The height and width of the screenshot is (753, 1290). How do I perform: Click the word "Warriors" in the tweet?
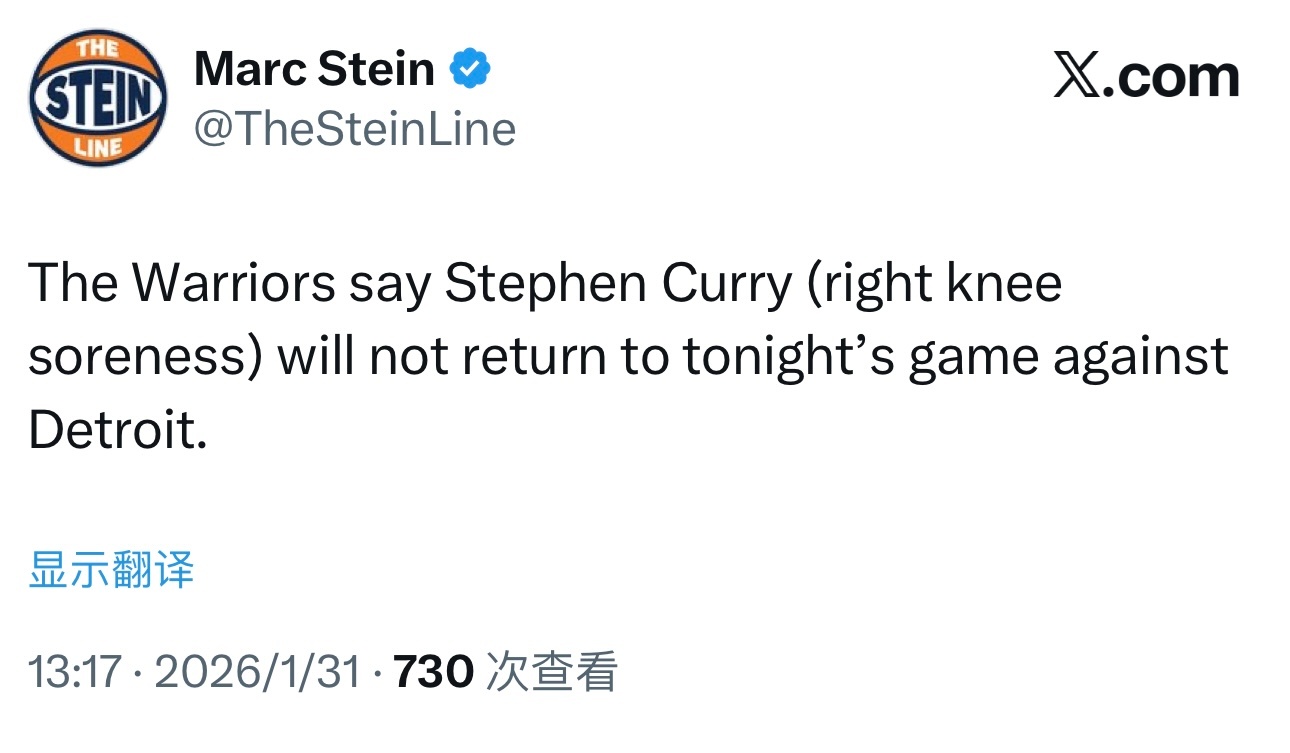234,284
